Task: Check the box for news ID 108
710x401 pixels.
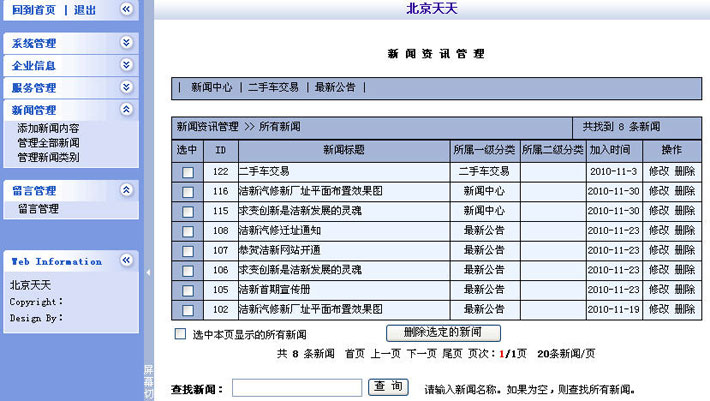Action: coord(188,231)
